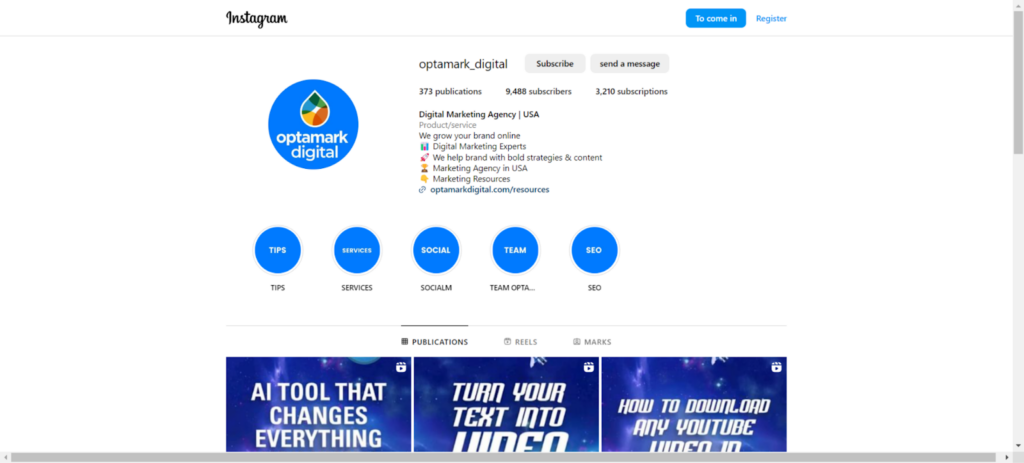Click the horizontal scrollbar at the bottom
Viewport: 1024px width, 463px height.
point(500,457)
